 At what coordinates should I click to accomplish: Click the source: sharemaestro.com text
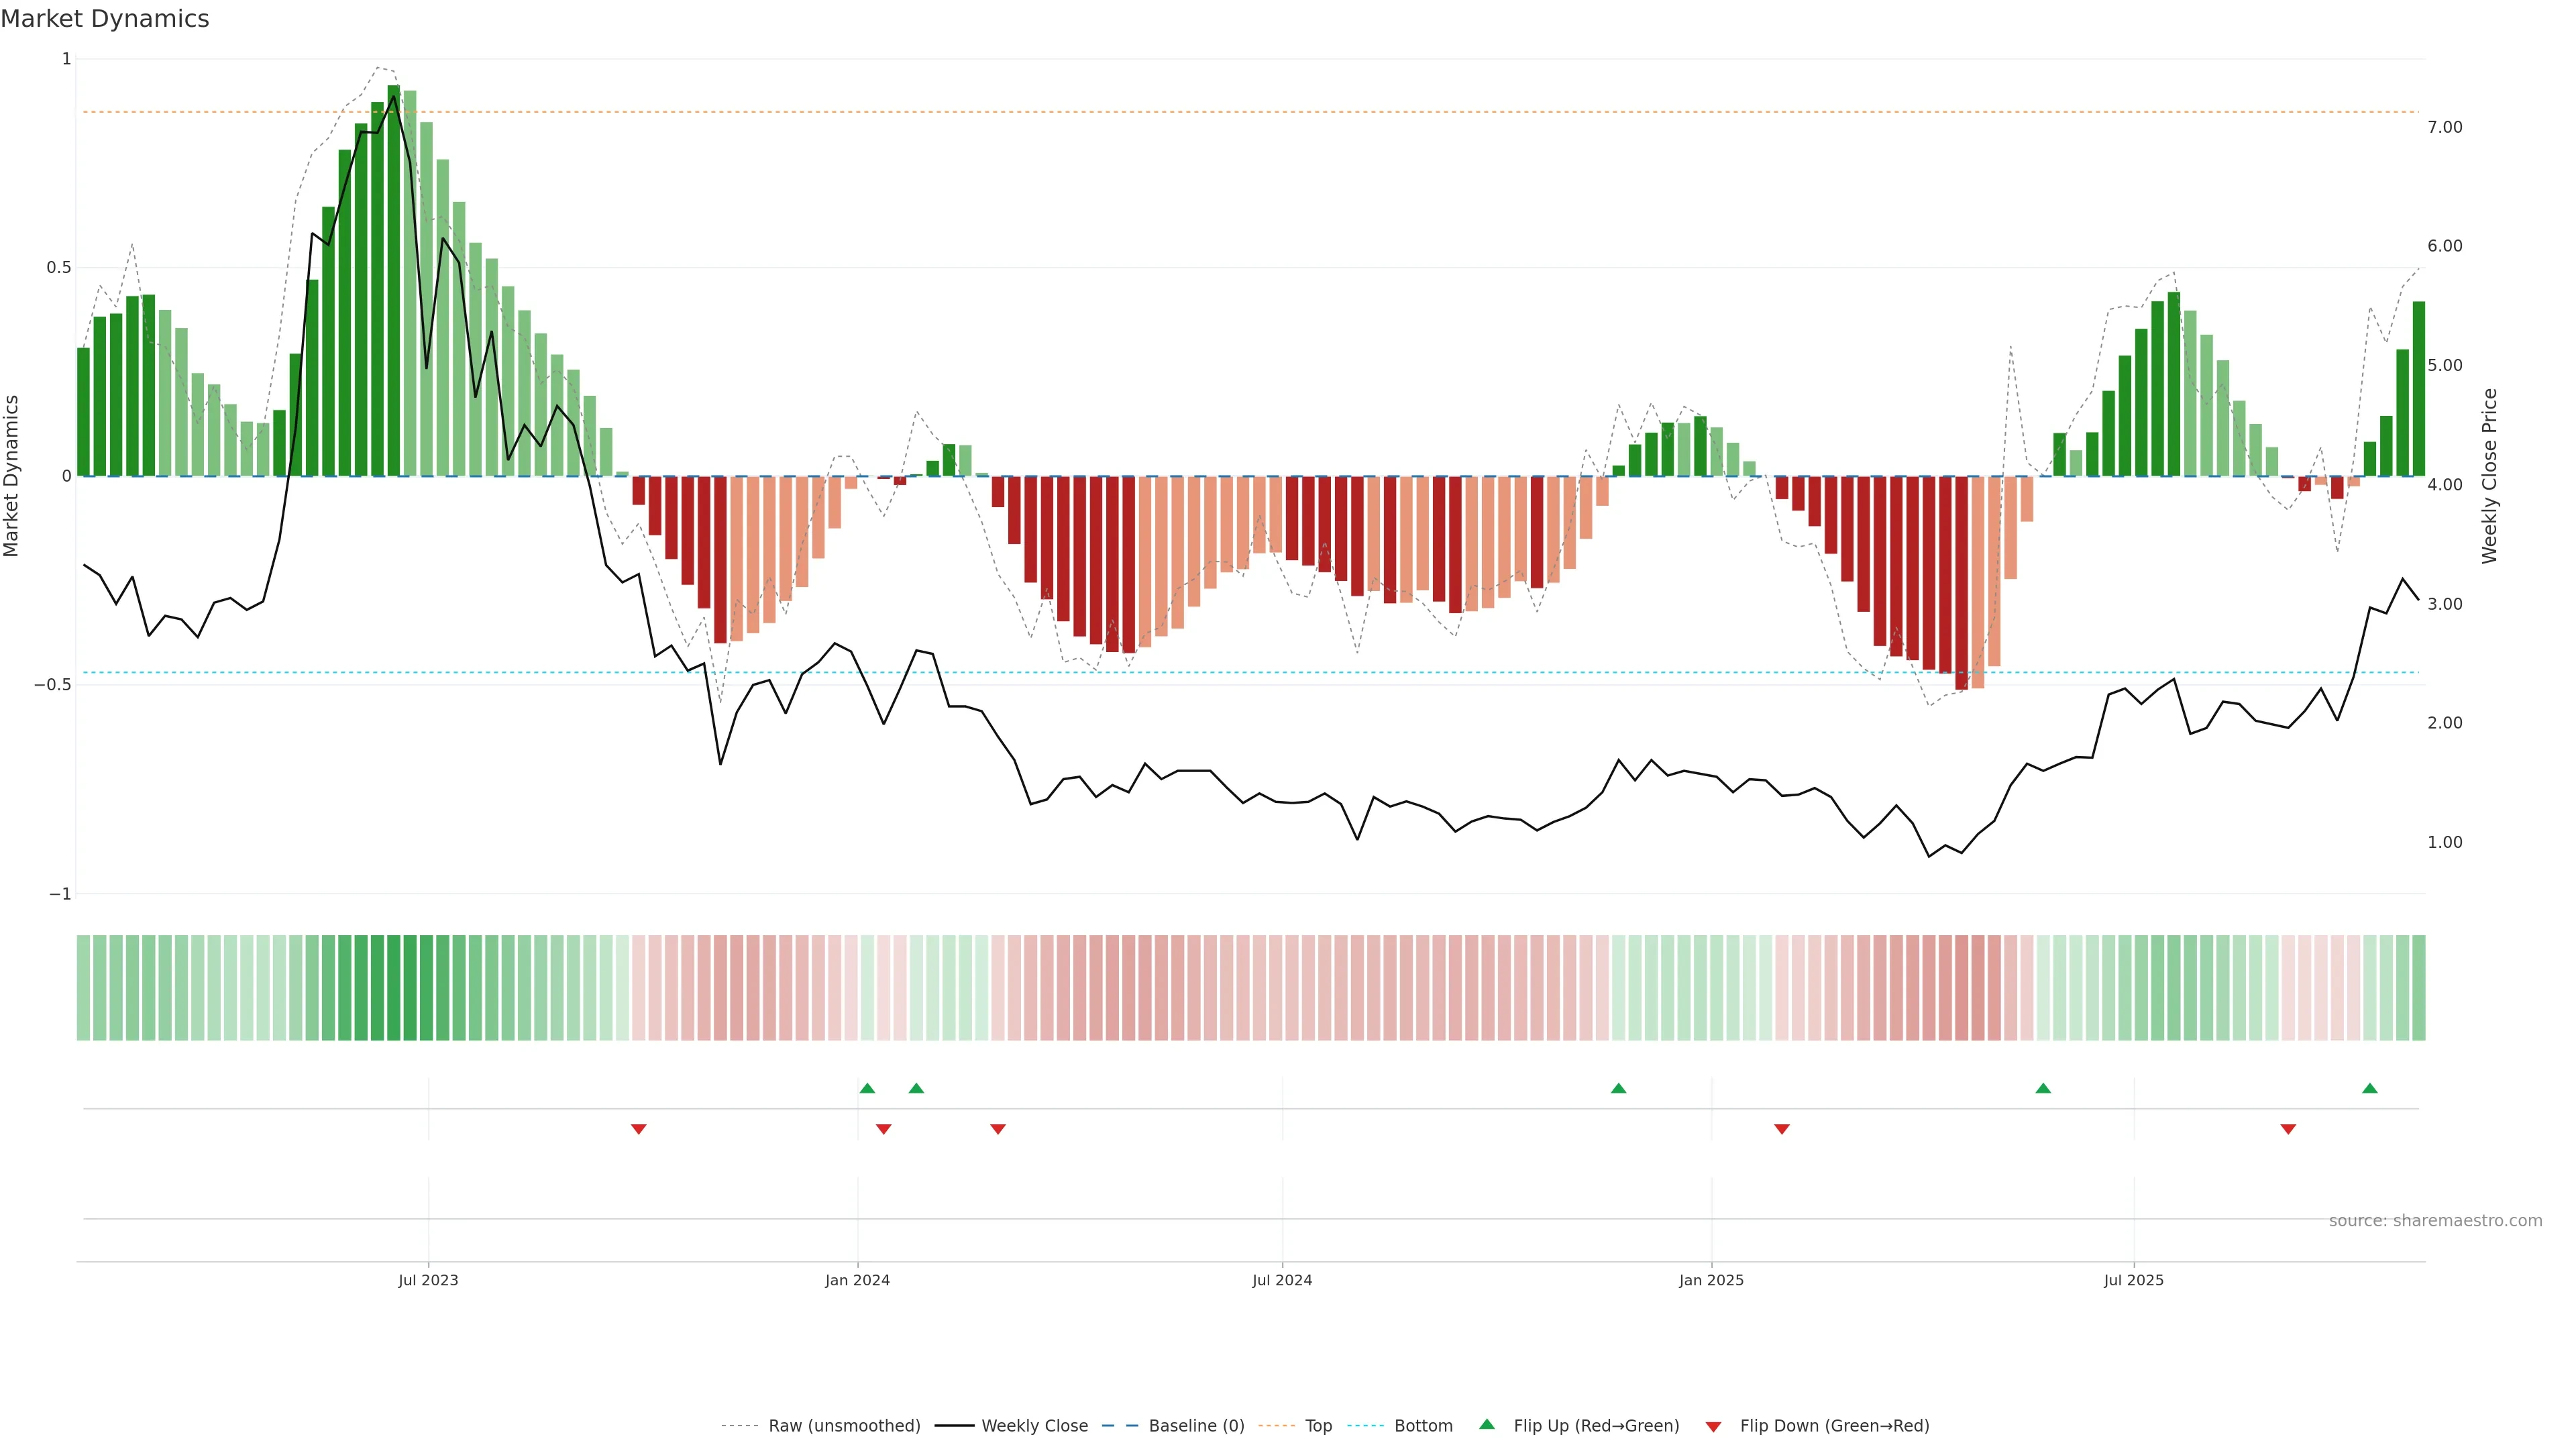pos(2435,1221)
